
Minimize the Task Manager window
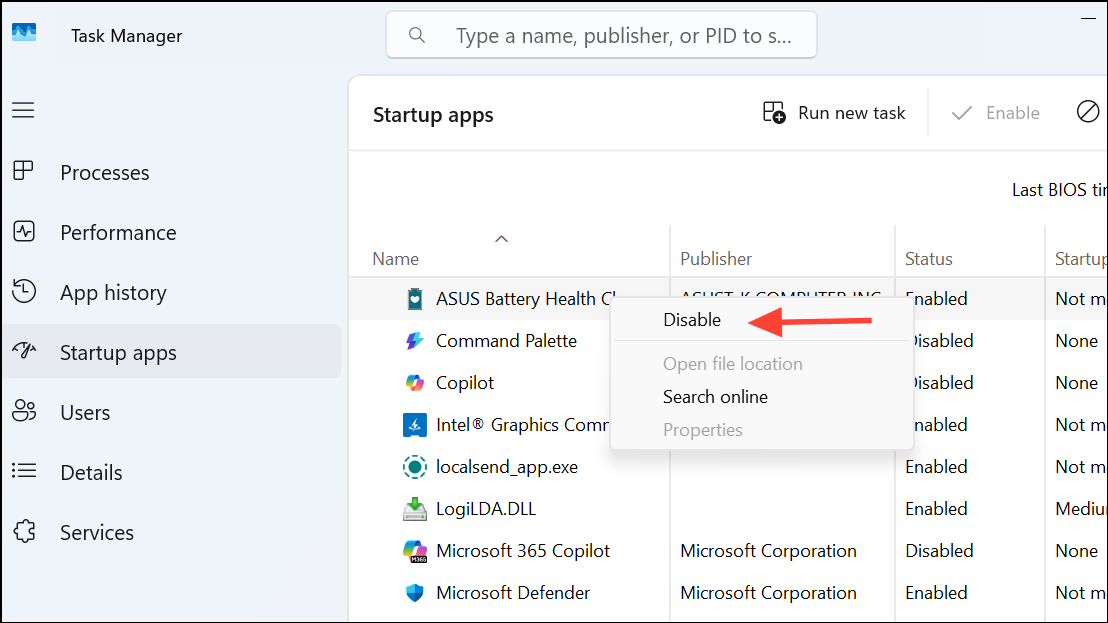point(1089,17)
